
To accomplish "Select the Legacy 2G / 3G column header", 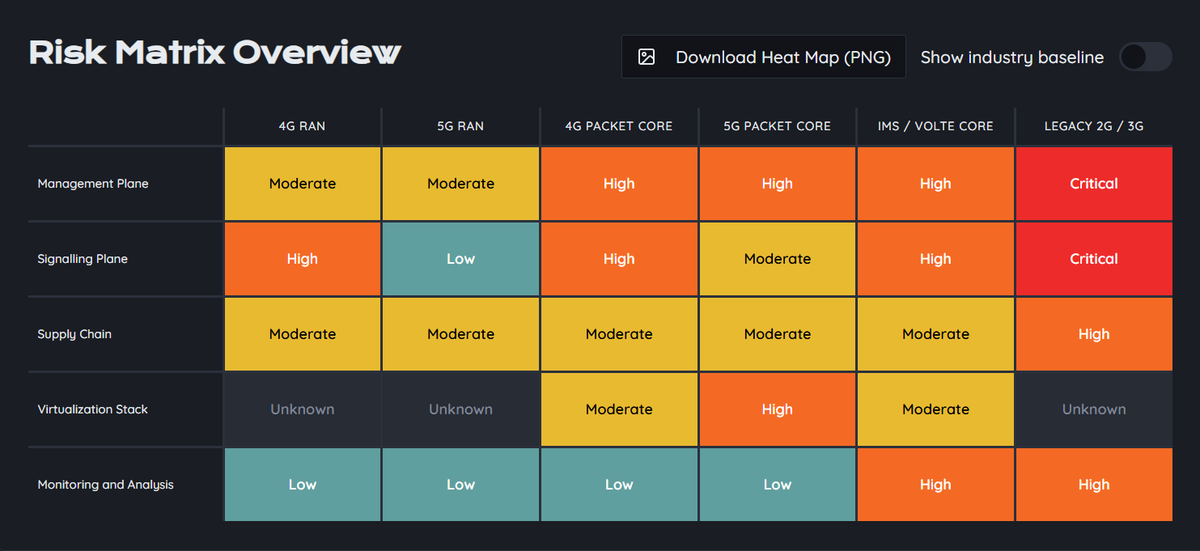I will (1094, 126).
